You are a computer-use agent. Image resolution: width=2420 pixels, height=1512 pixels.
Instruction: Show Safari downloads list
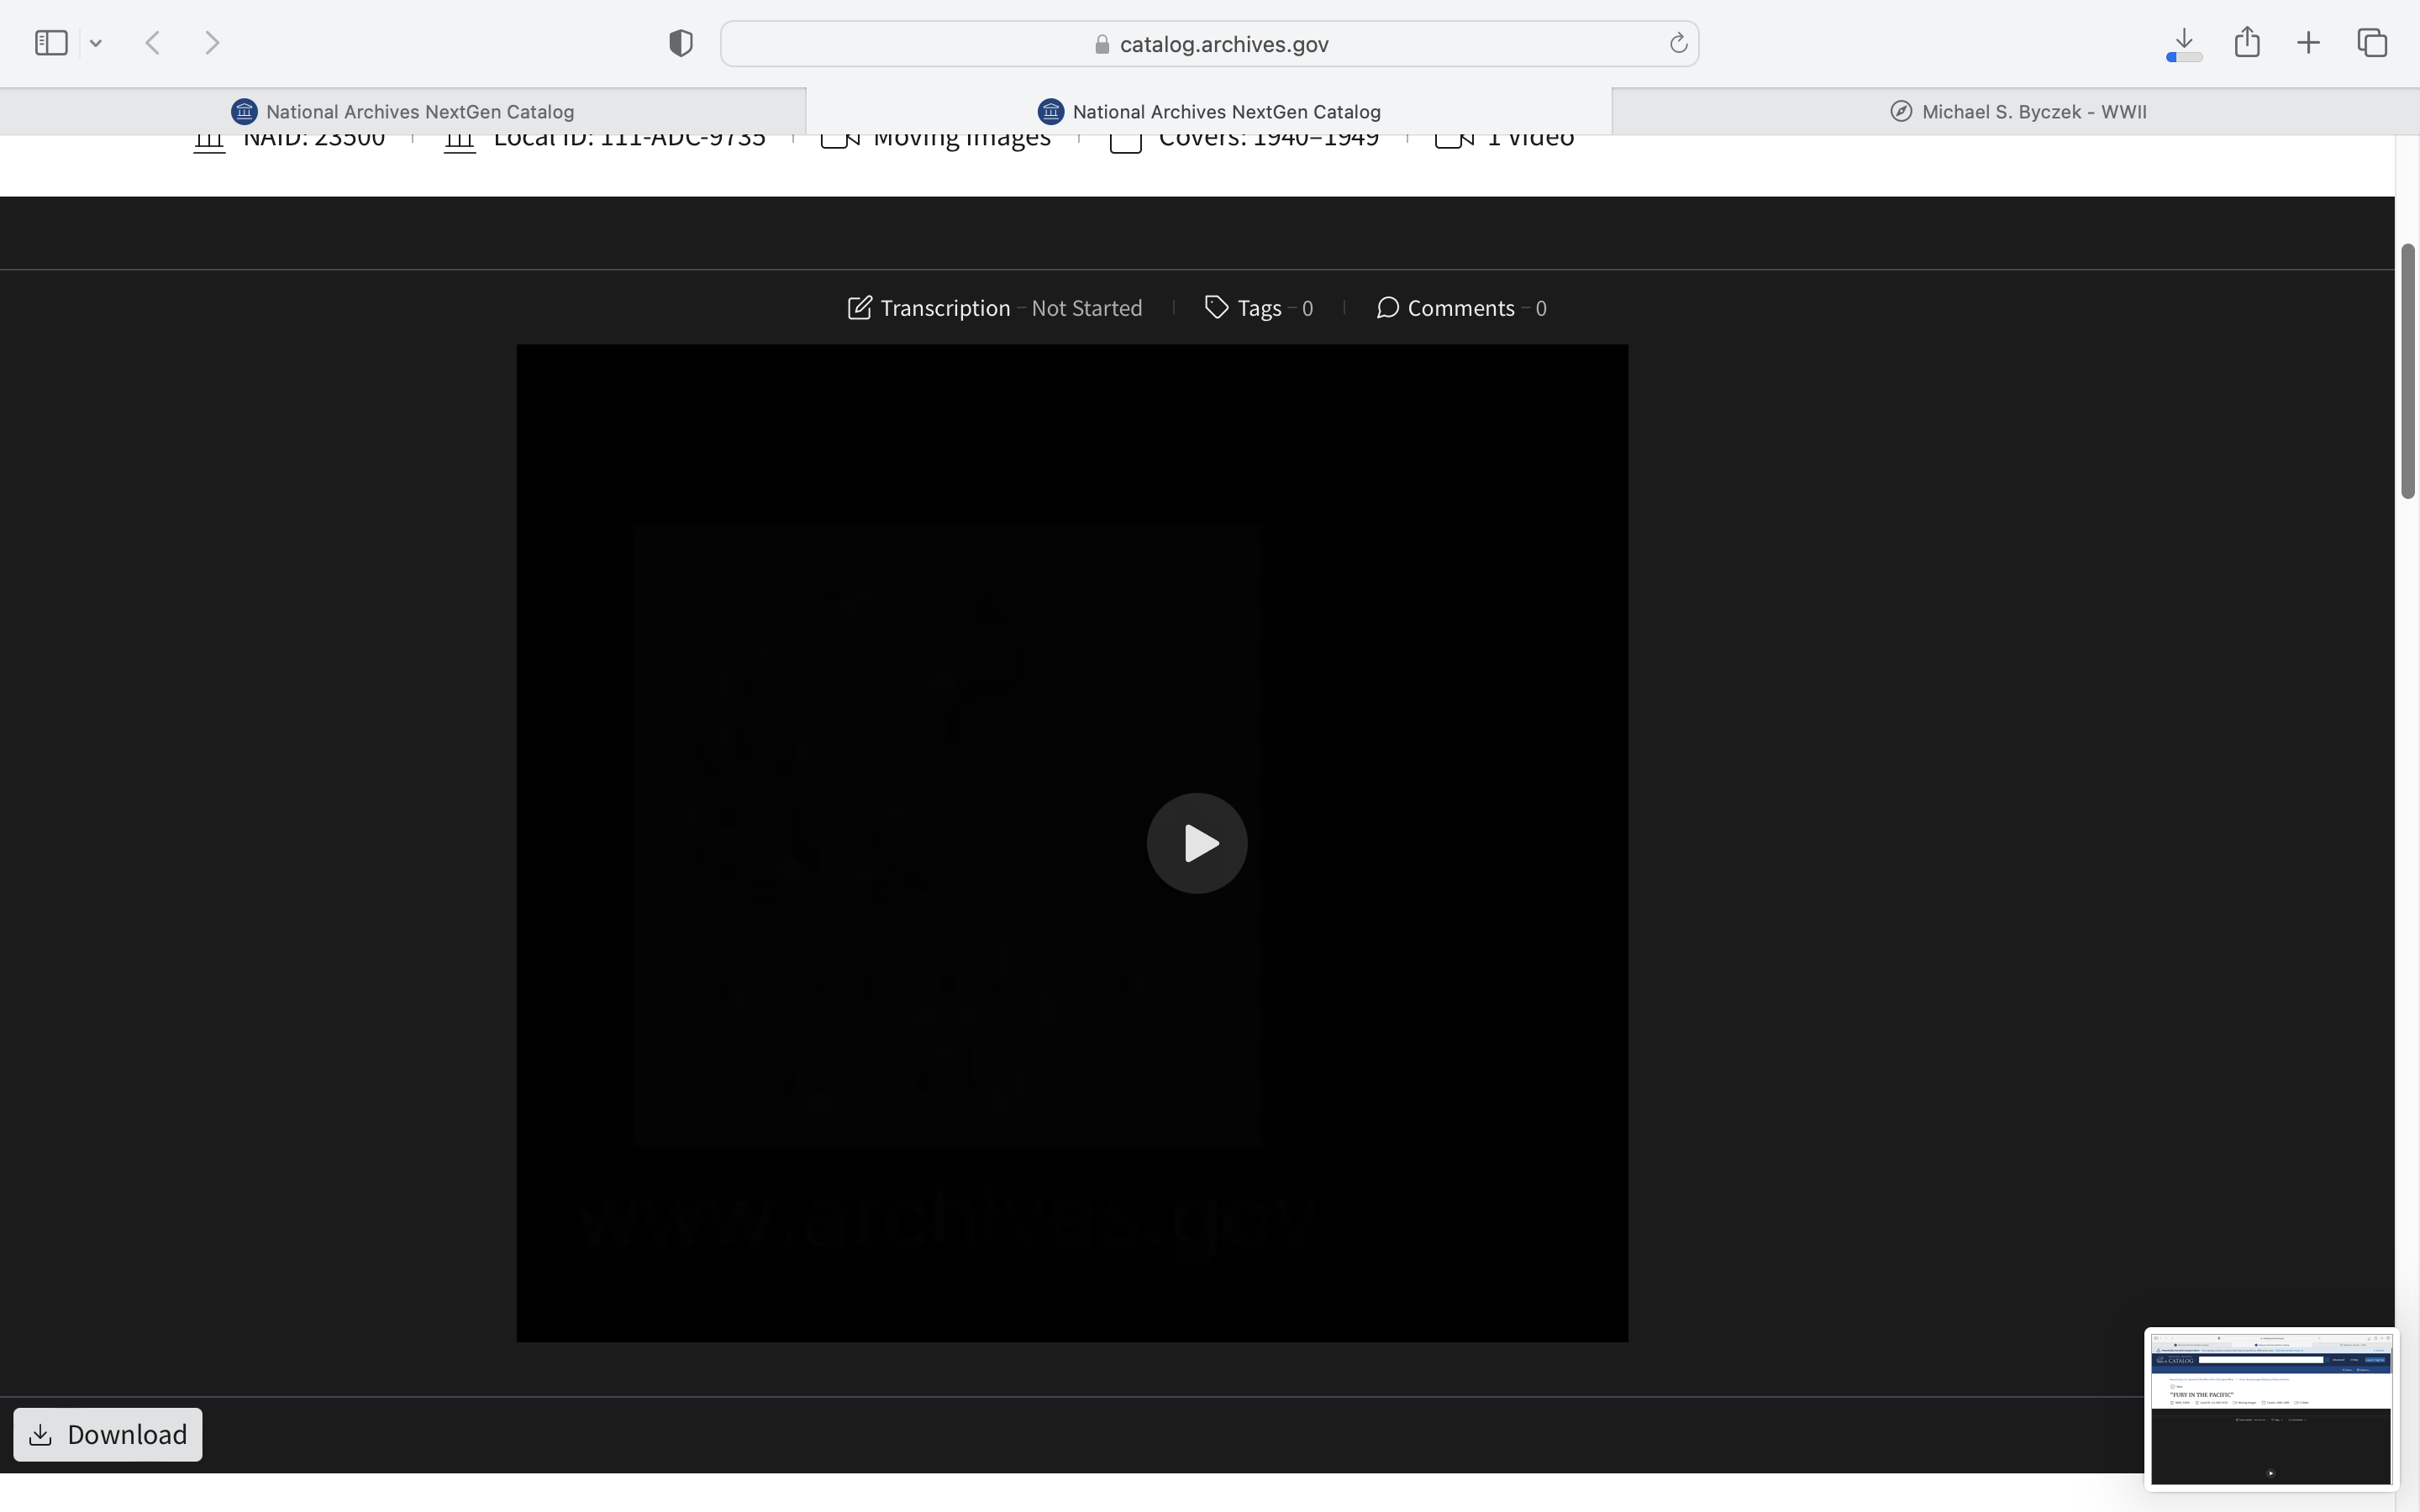click(2184, 43)
